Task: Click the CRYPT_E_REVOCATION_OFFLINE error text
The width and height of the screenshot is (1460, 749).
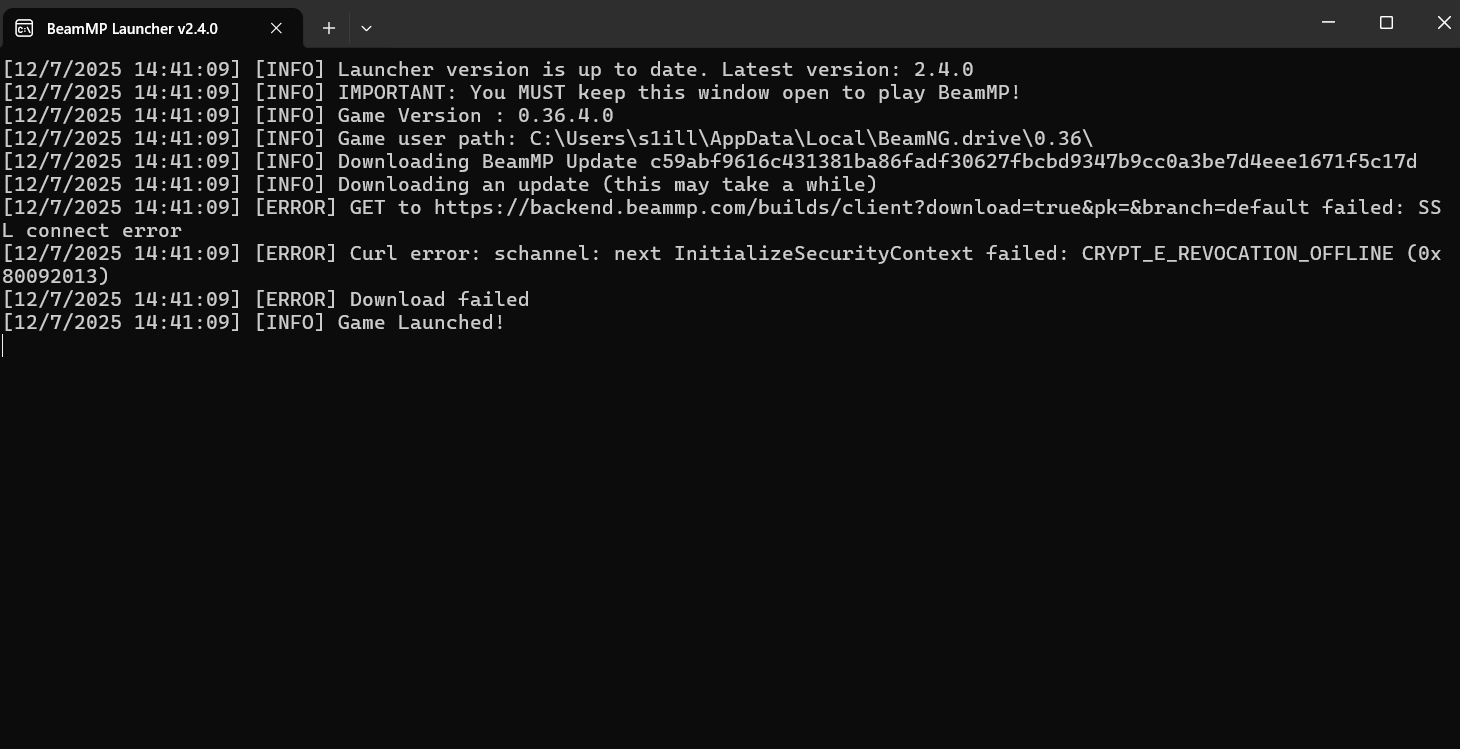Action: pyautogui.click(x=1237, y=254)
